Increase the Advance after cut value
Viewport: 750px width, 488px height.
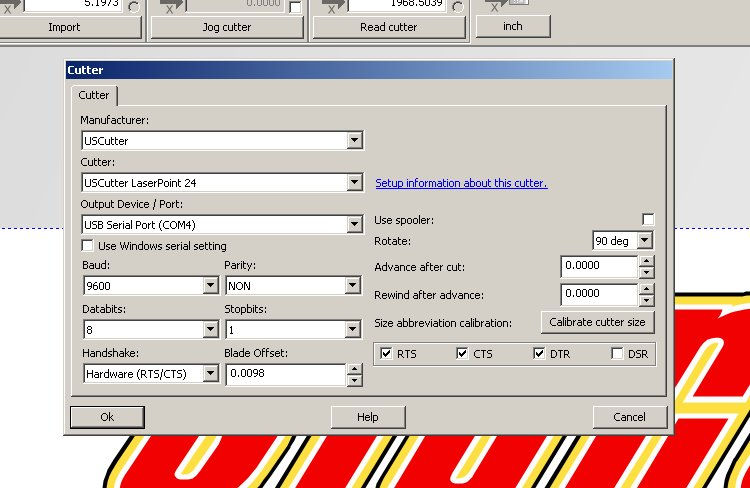point(646,261)
